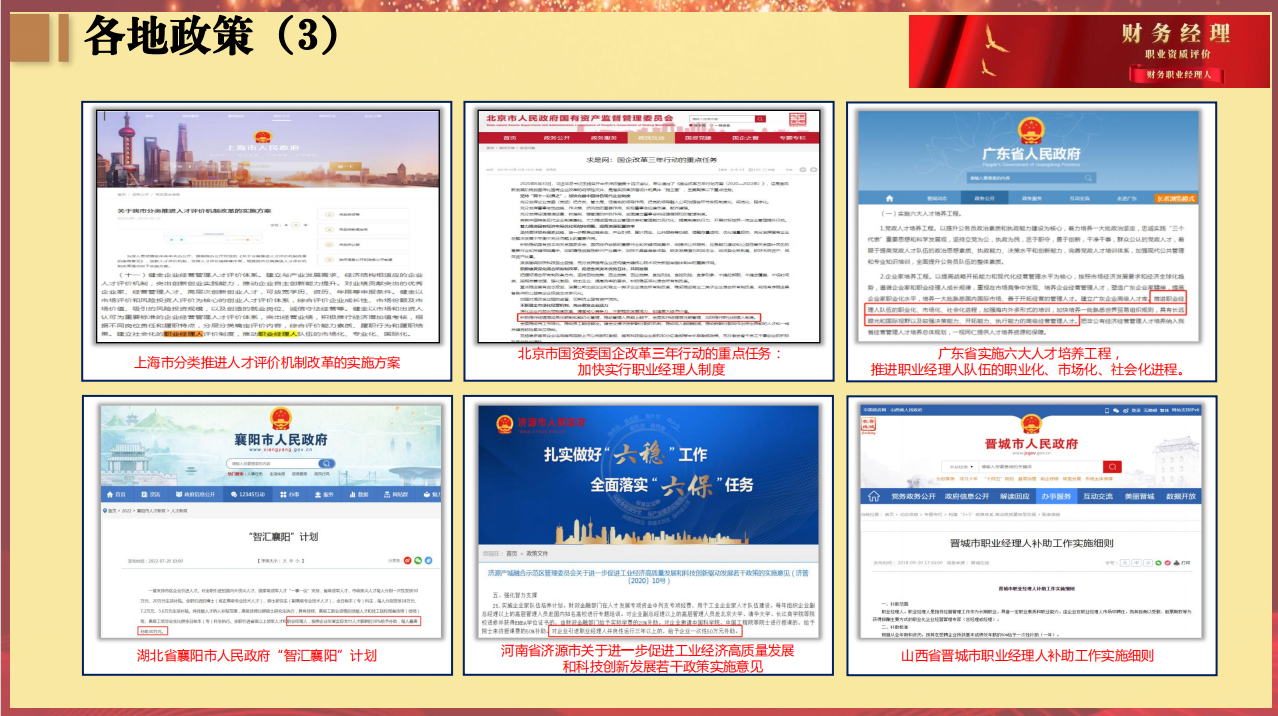Click the green WeChat share icon on Xiangyang article
The image size is (1278, 716).
[418, 560]
